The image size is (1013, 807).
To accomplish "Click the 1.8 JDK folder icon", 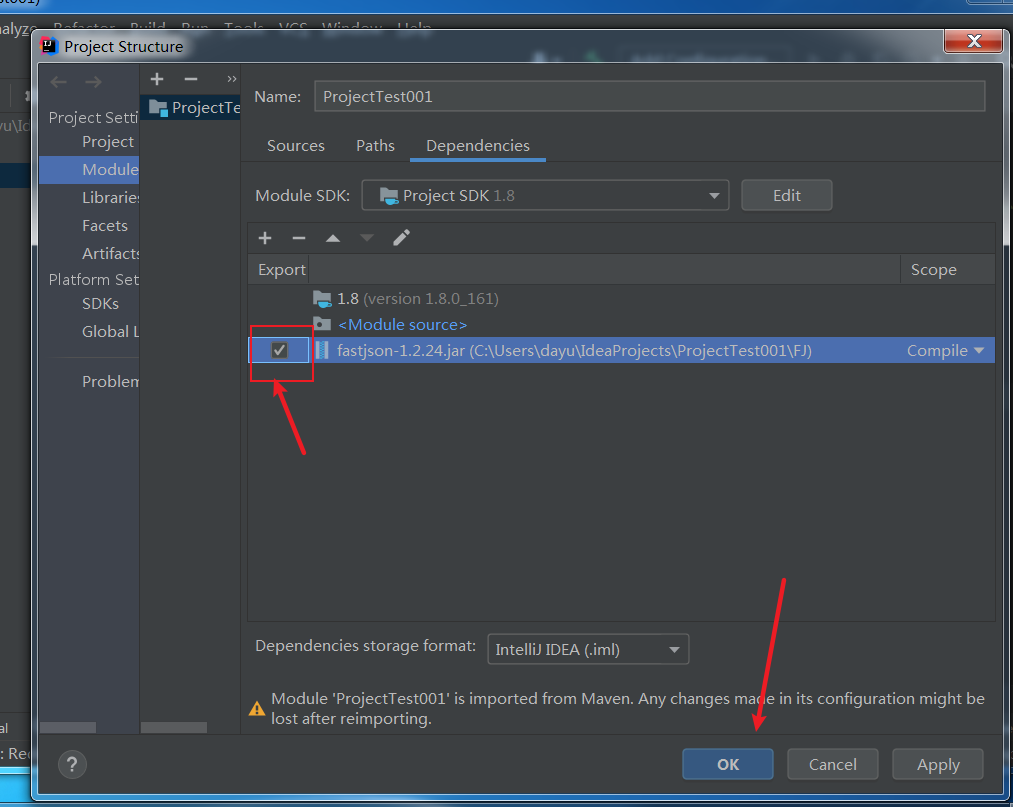I will (322, 299).
